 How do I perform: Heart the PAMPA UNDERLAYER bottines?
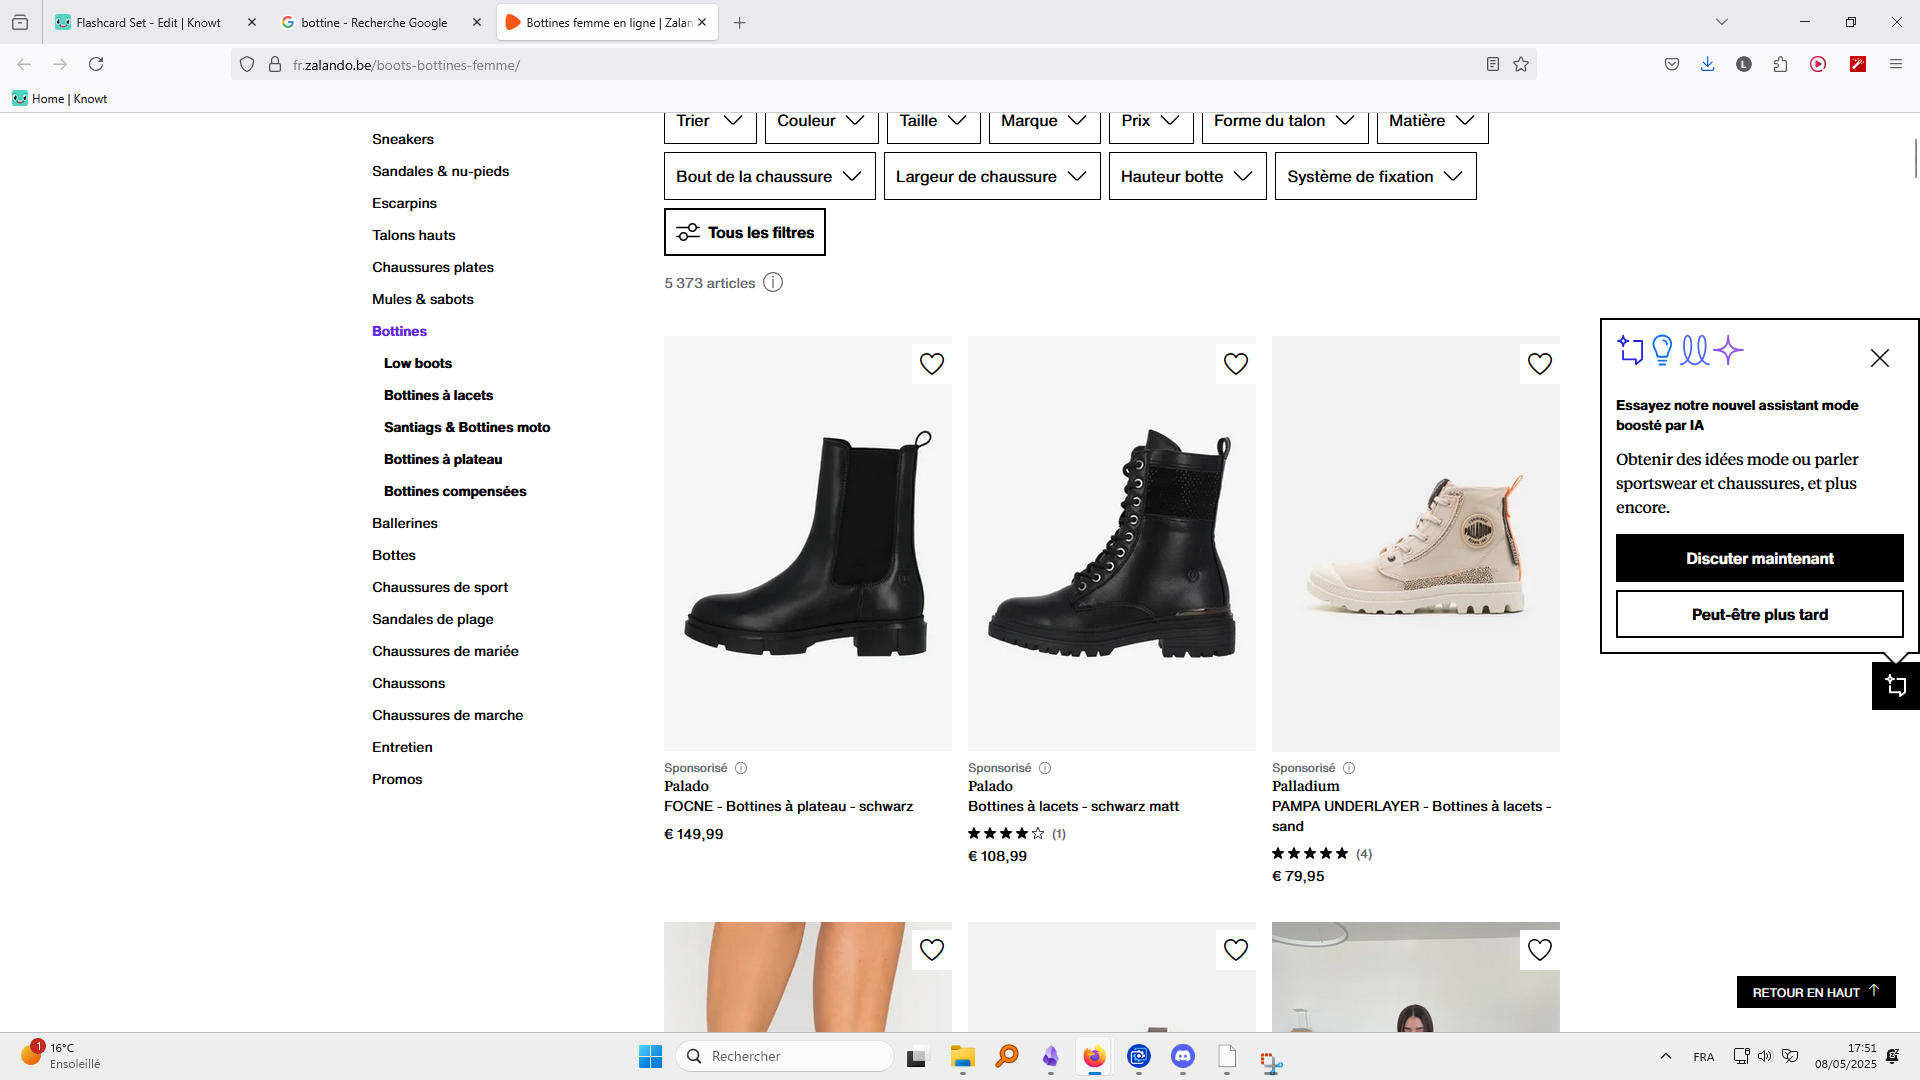pos(1539,364)
